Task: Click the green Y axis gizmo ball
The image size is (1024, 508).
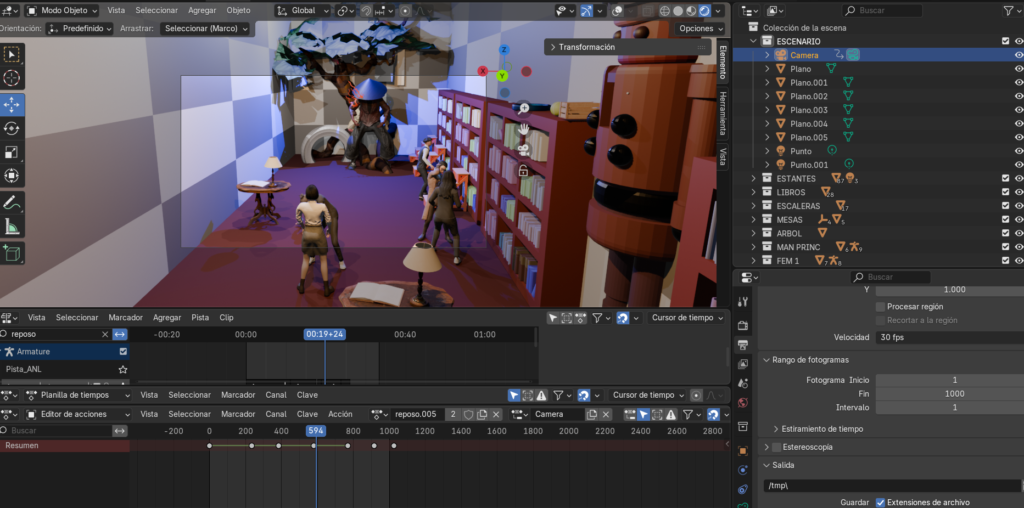Action: pyautogui.click(x=503, y=75)
